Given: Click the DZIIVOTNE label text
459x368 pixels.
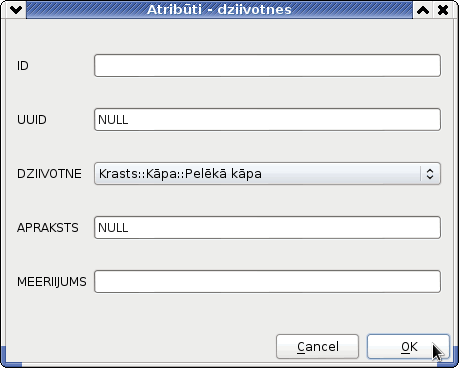Looking at the screenshot, I should [49, 174].
